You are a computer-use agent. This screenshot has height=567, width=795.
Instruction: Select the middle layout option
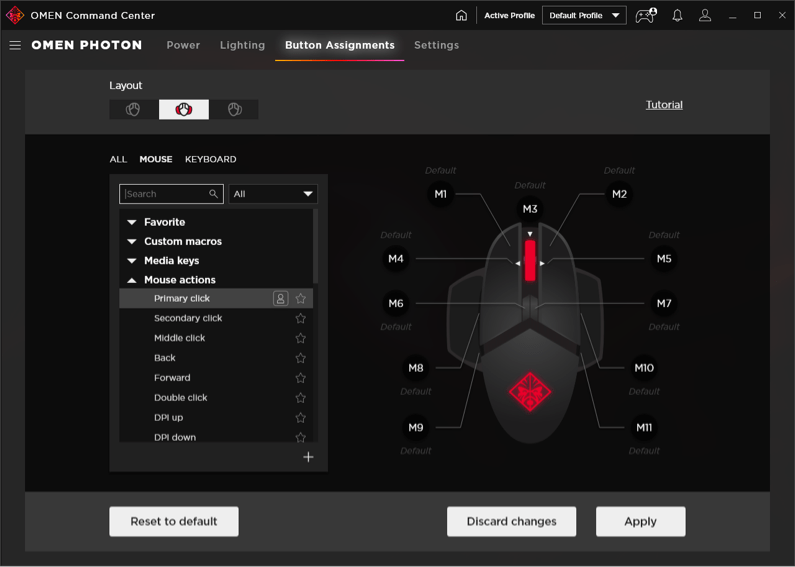coord(184,109)
